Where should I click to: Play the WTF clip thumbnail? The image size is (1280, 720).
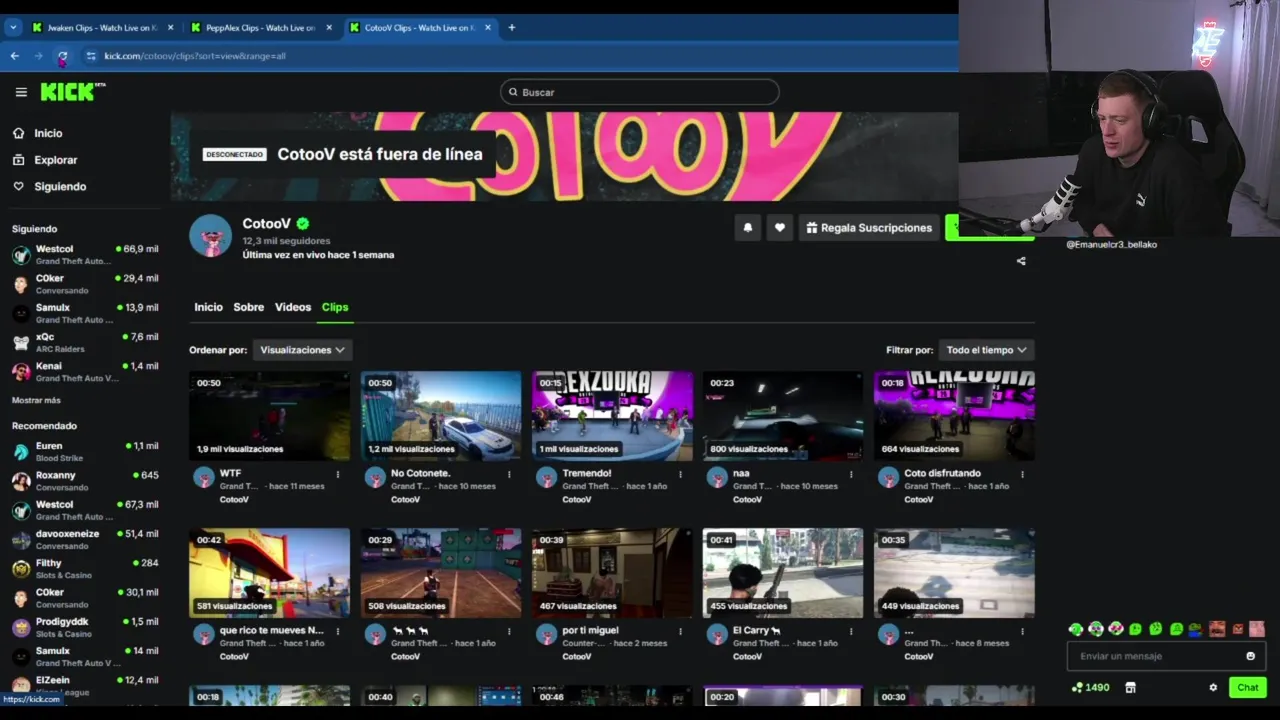(270, 416)
